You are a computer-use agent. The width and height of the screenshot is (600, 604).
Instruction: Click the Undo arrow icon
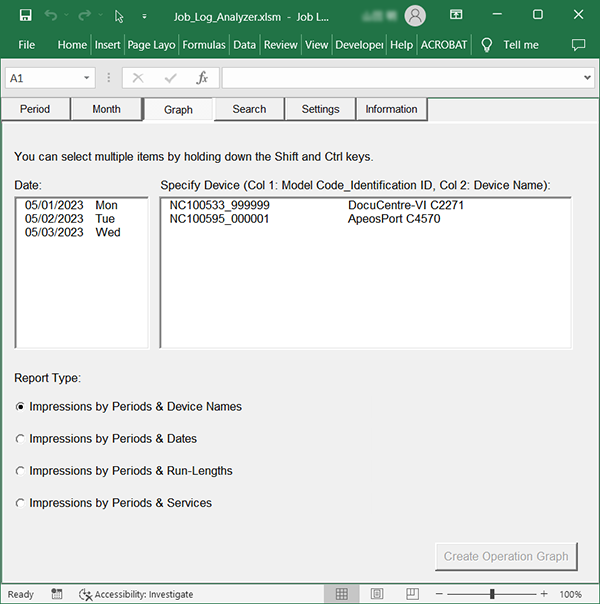click(x=50, y=15)
